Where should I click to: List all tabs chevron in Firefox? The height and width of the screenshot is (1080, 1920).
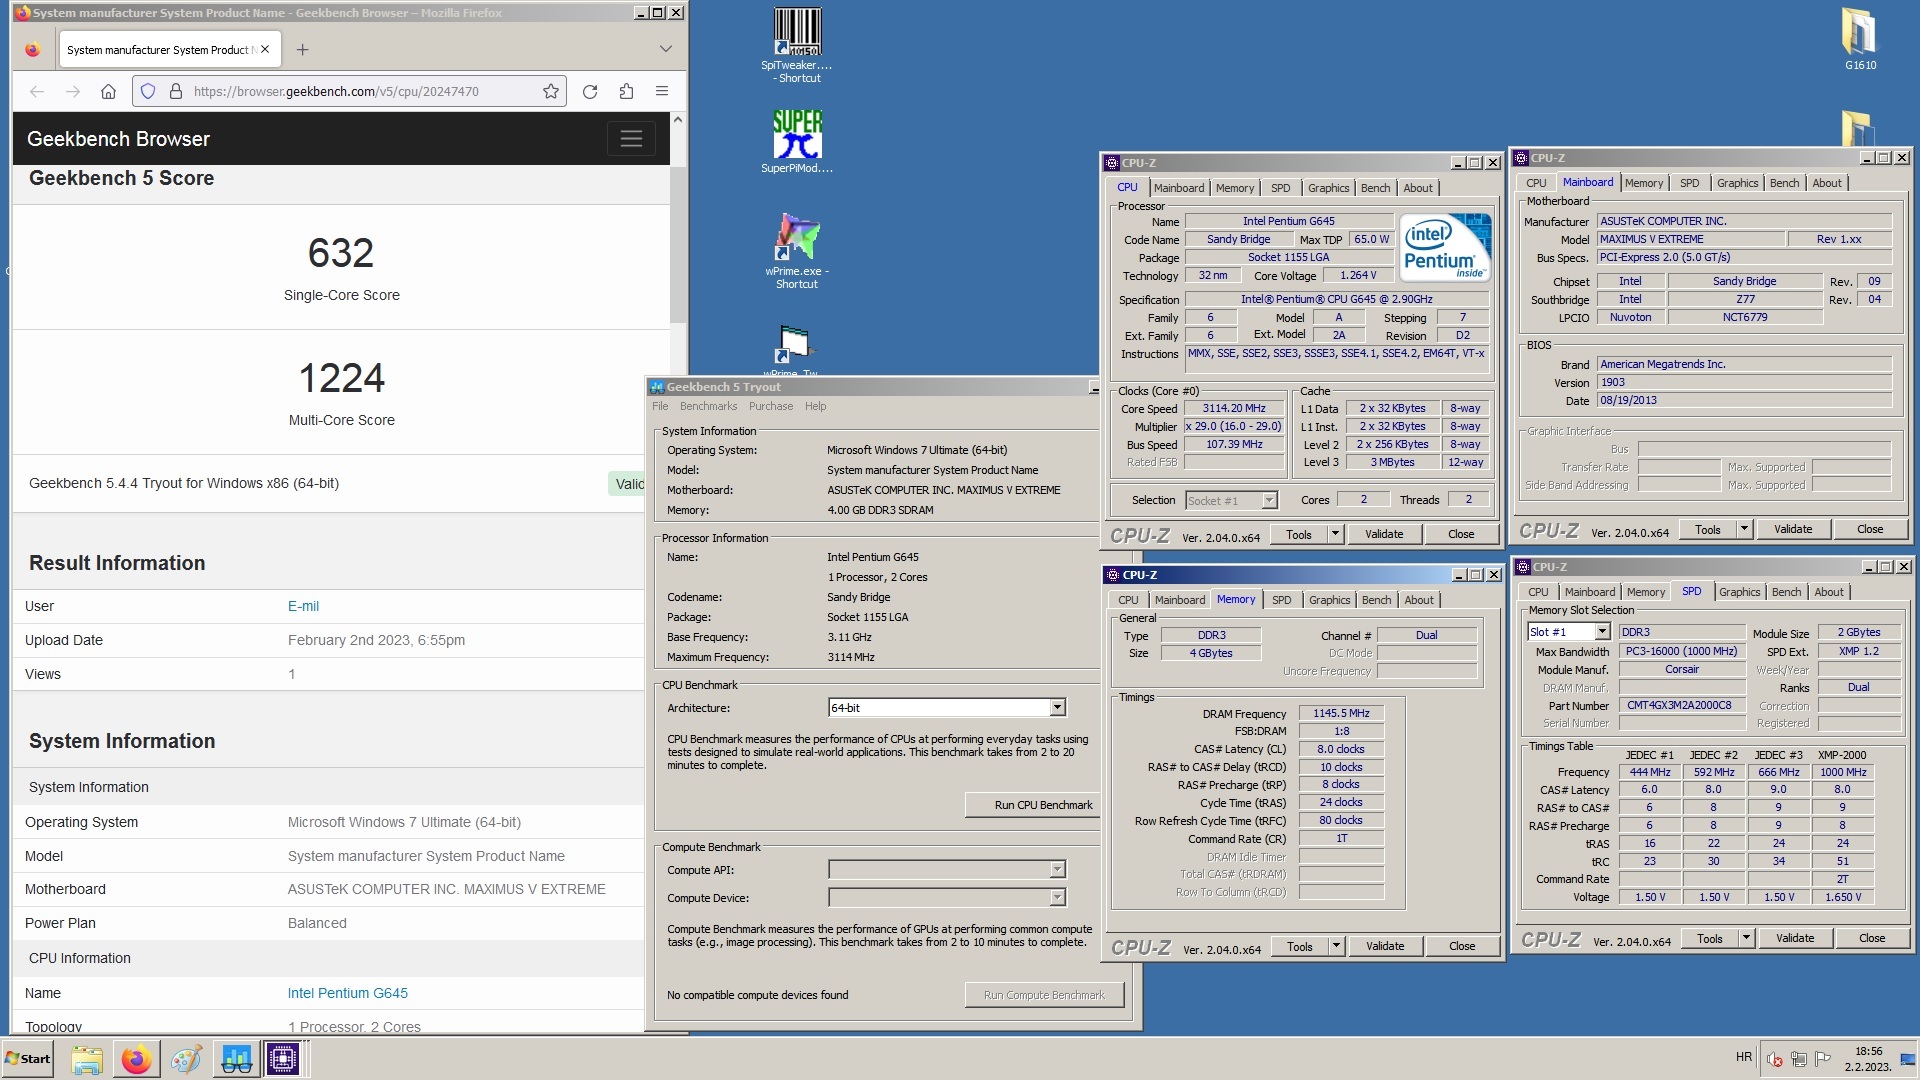(x=666, y=49)
